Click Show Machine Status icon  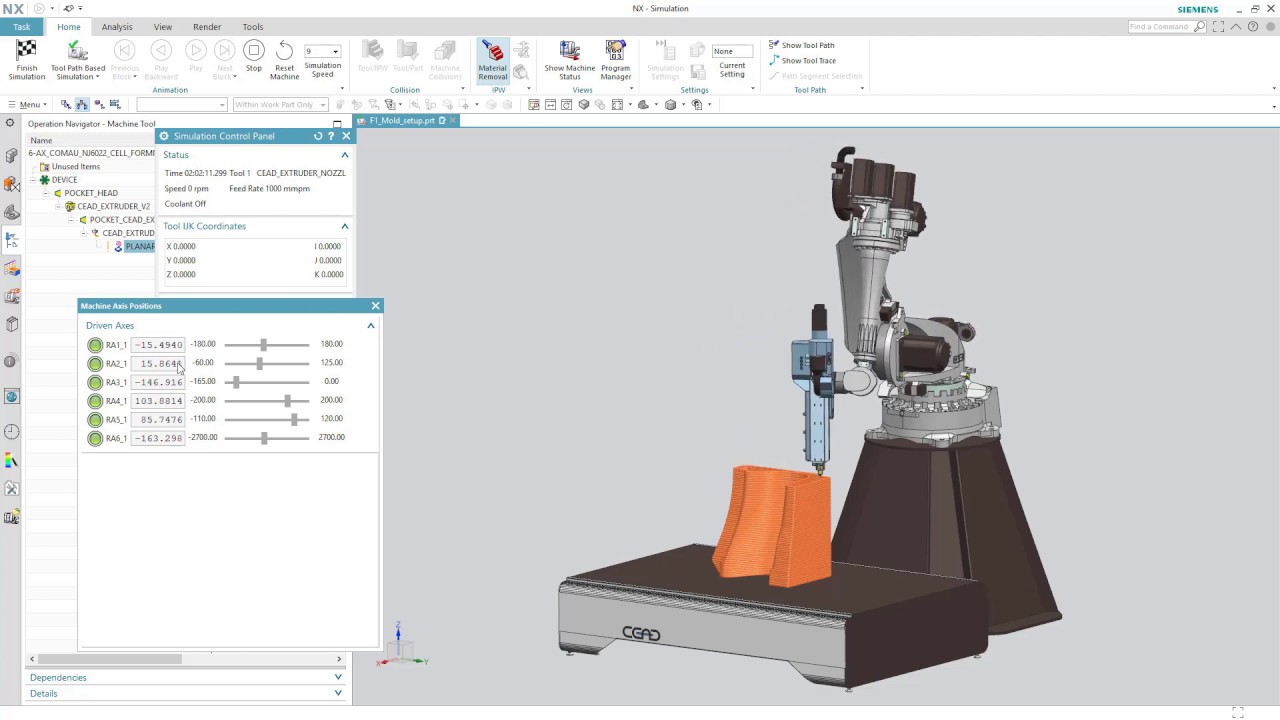[570, 51]
